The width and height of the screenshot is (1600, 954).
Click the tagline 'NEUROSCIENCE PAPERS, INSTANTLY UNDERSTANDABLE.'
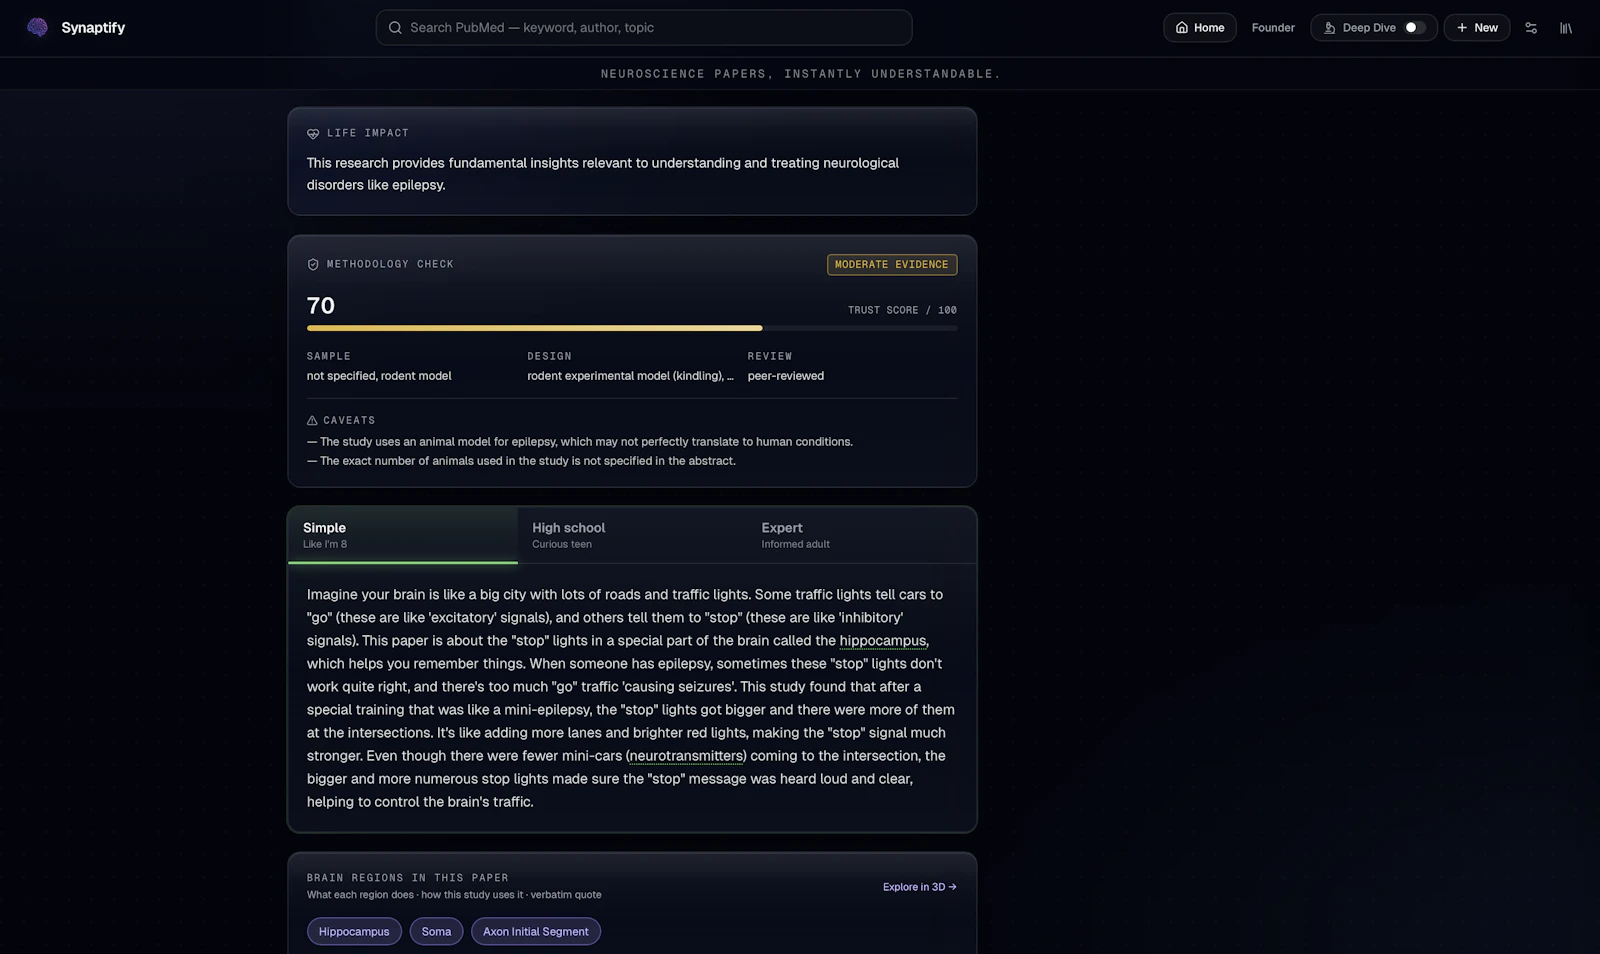click(x=800, y=74)
